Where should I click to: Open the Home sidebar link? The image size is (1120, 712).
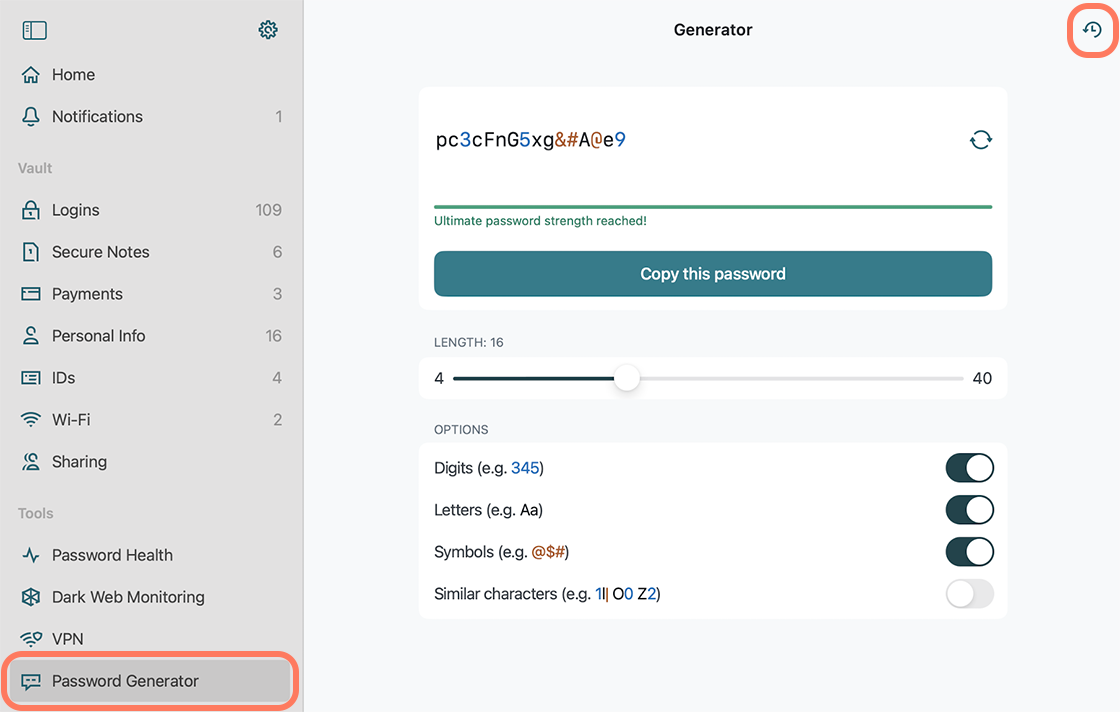[x=73, y=75]
